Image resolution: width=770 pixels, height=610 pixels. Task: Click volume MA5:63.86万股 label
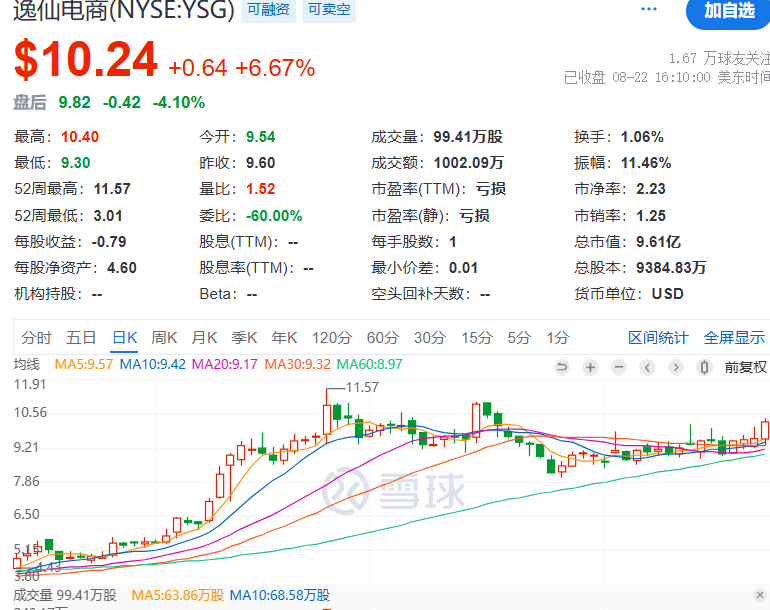177,595
